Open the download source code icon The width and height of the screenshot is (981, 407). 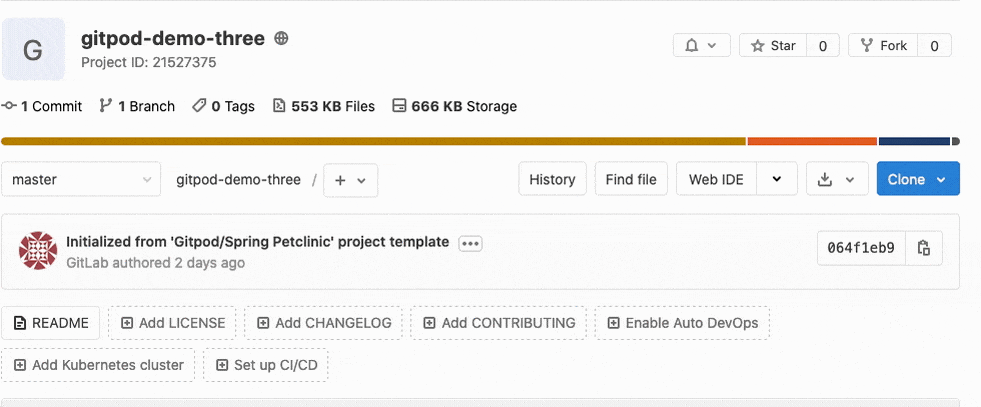pos(837,179)
